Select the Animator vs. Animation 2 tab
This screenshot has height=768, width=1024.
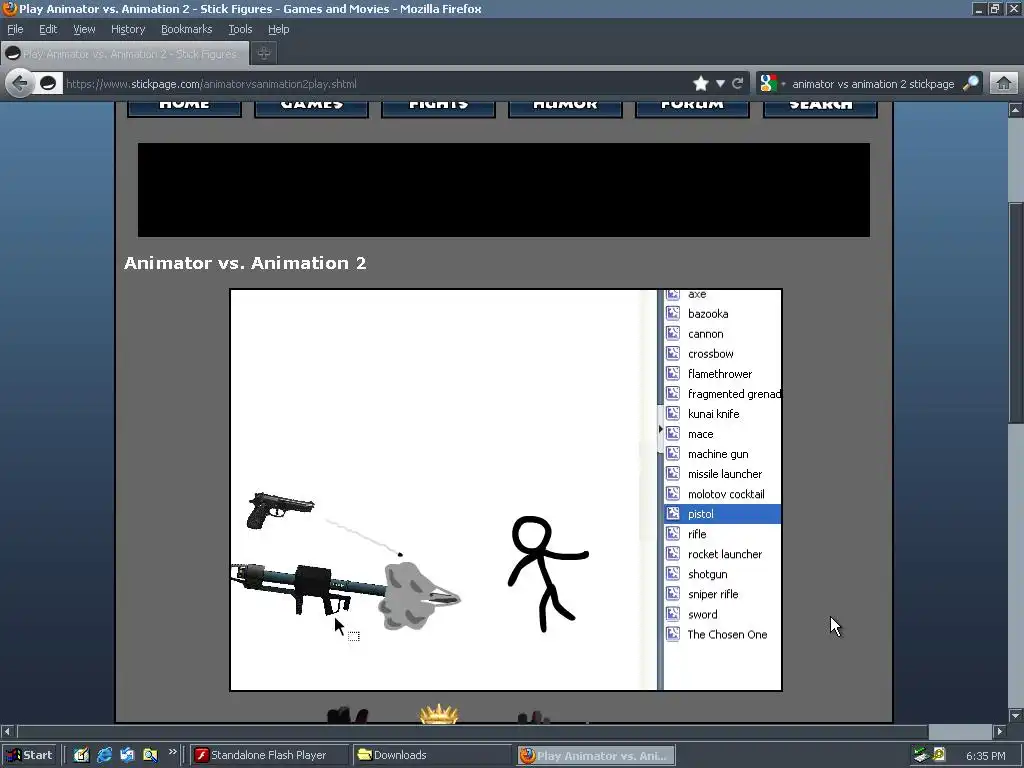tap(125, 54)
